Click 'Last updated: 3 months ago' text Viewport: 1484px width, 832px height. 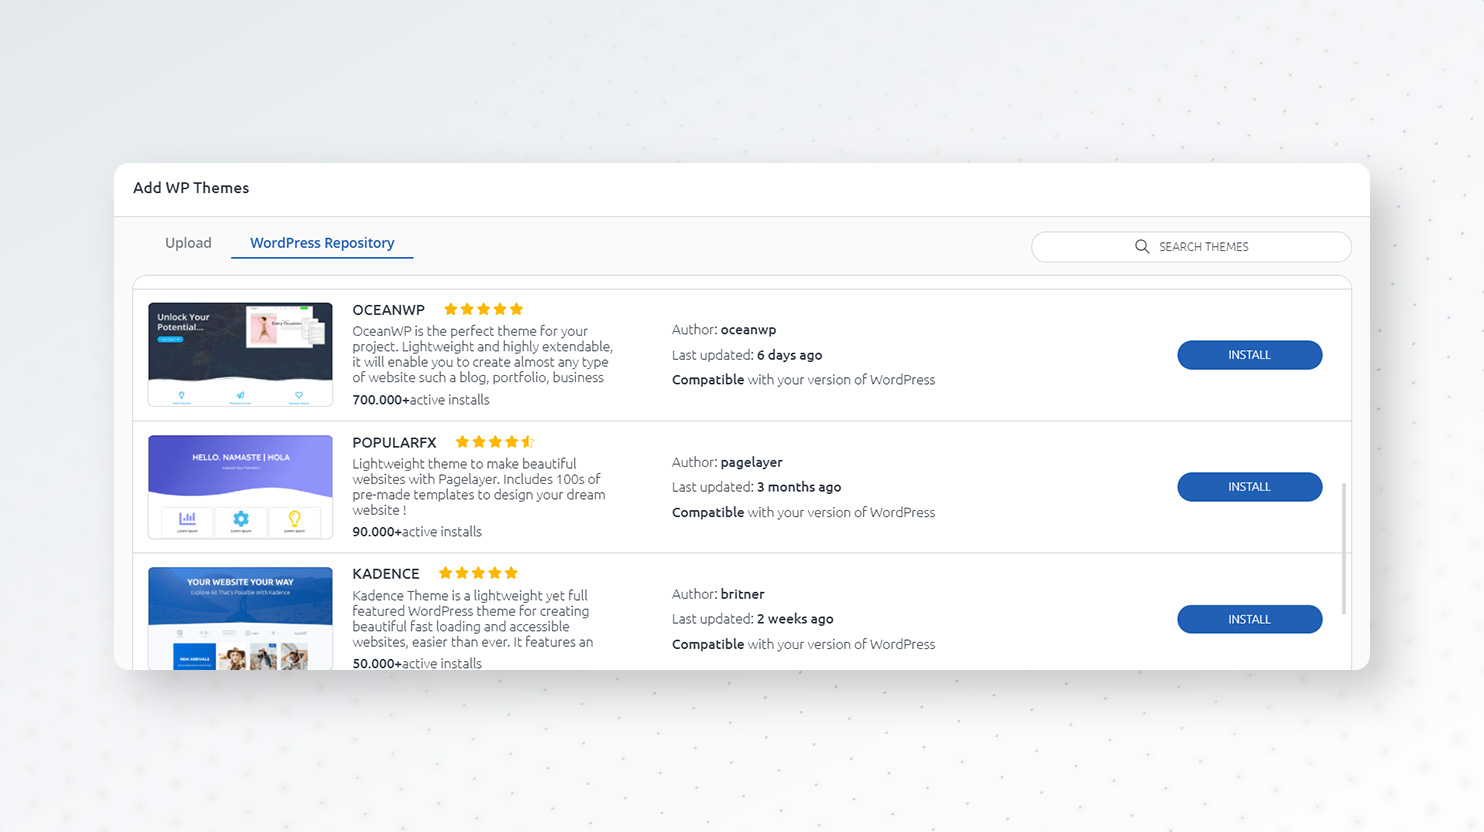pyautogui.click(x=756, y=487)
